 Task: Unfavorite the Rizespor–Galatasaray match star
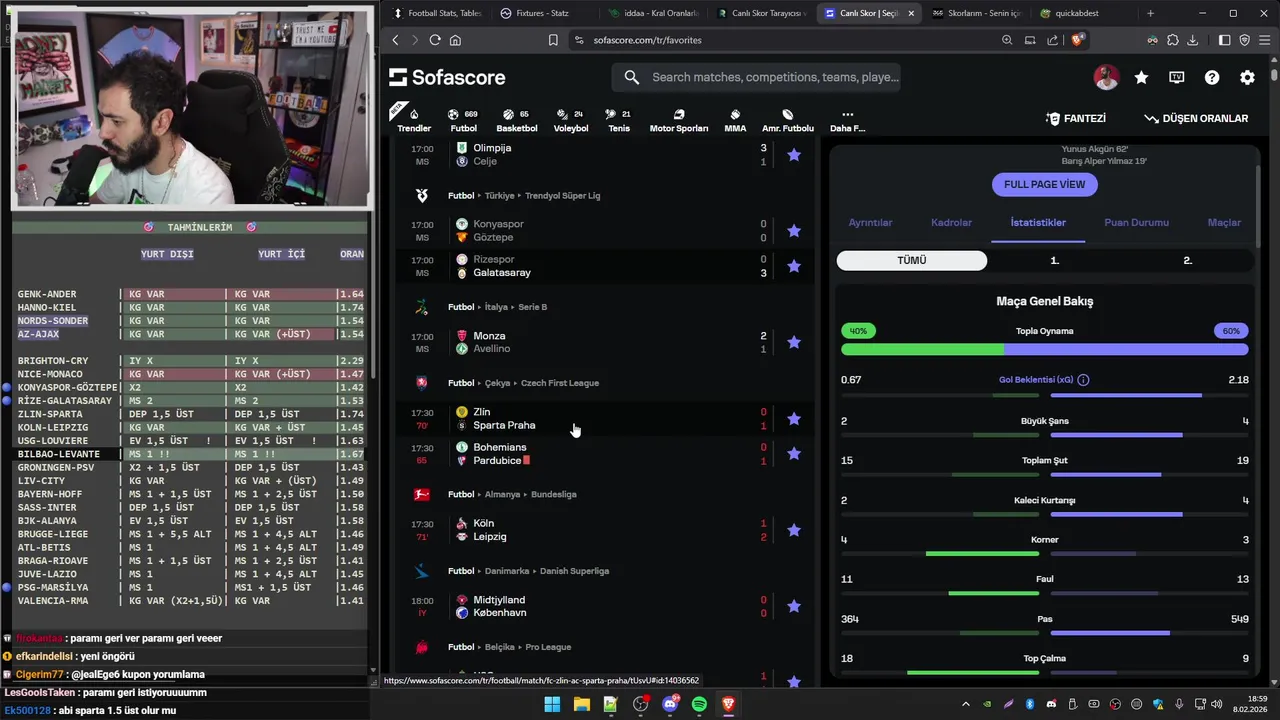coord(794,266)
